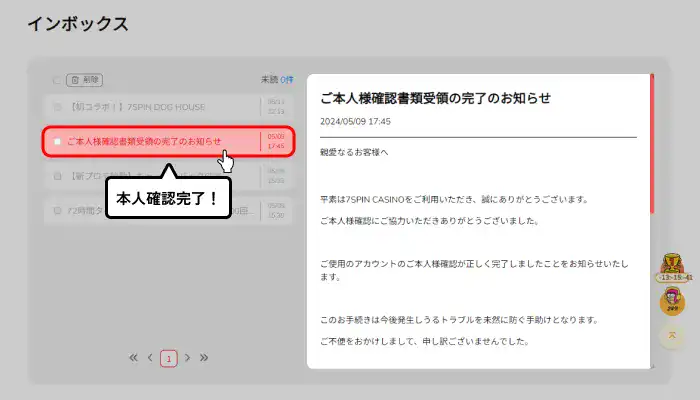Click the 親愛なるお客様へ greeting line

354,152
